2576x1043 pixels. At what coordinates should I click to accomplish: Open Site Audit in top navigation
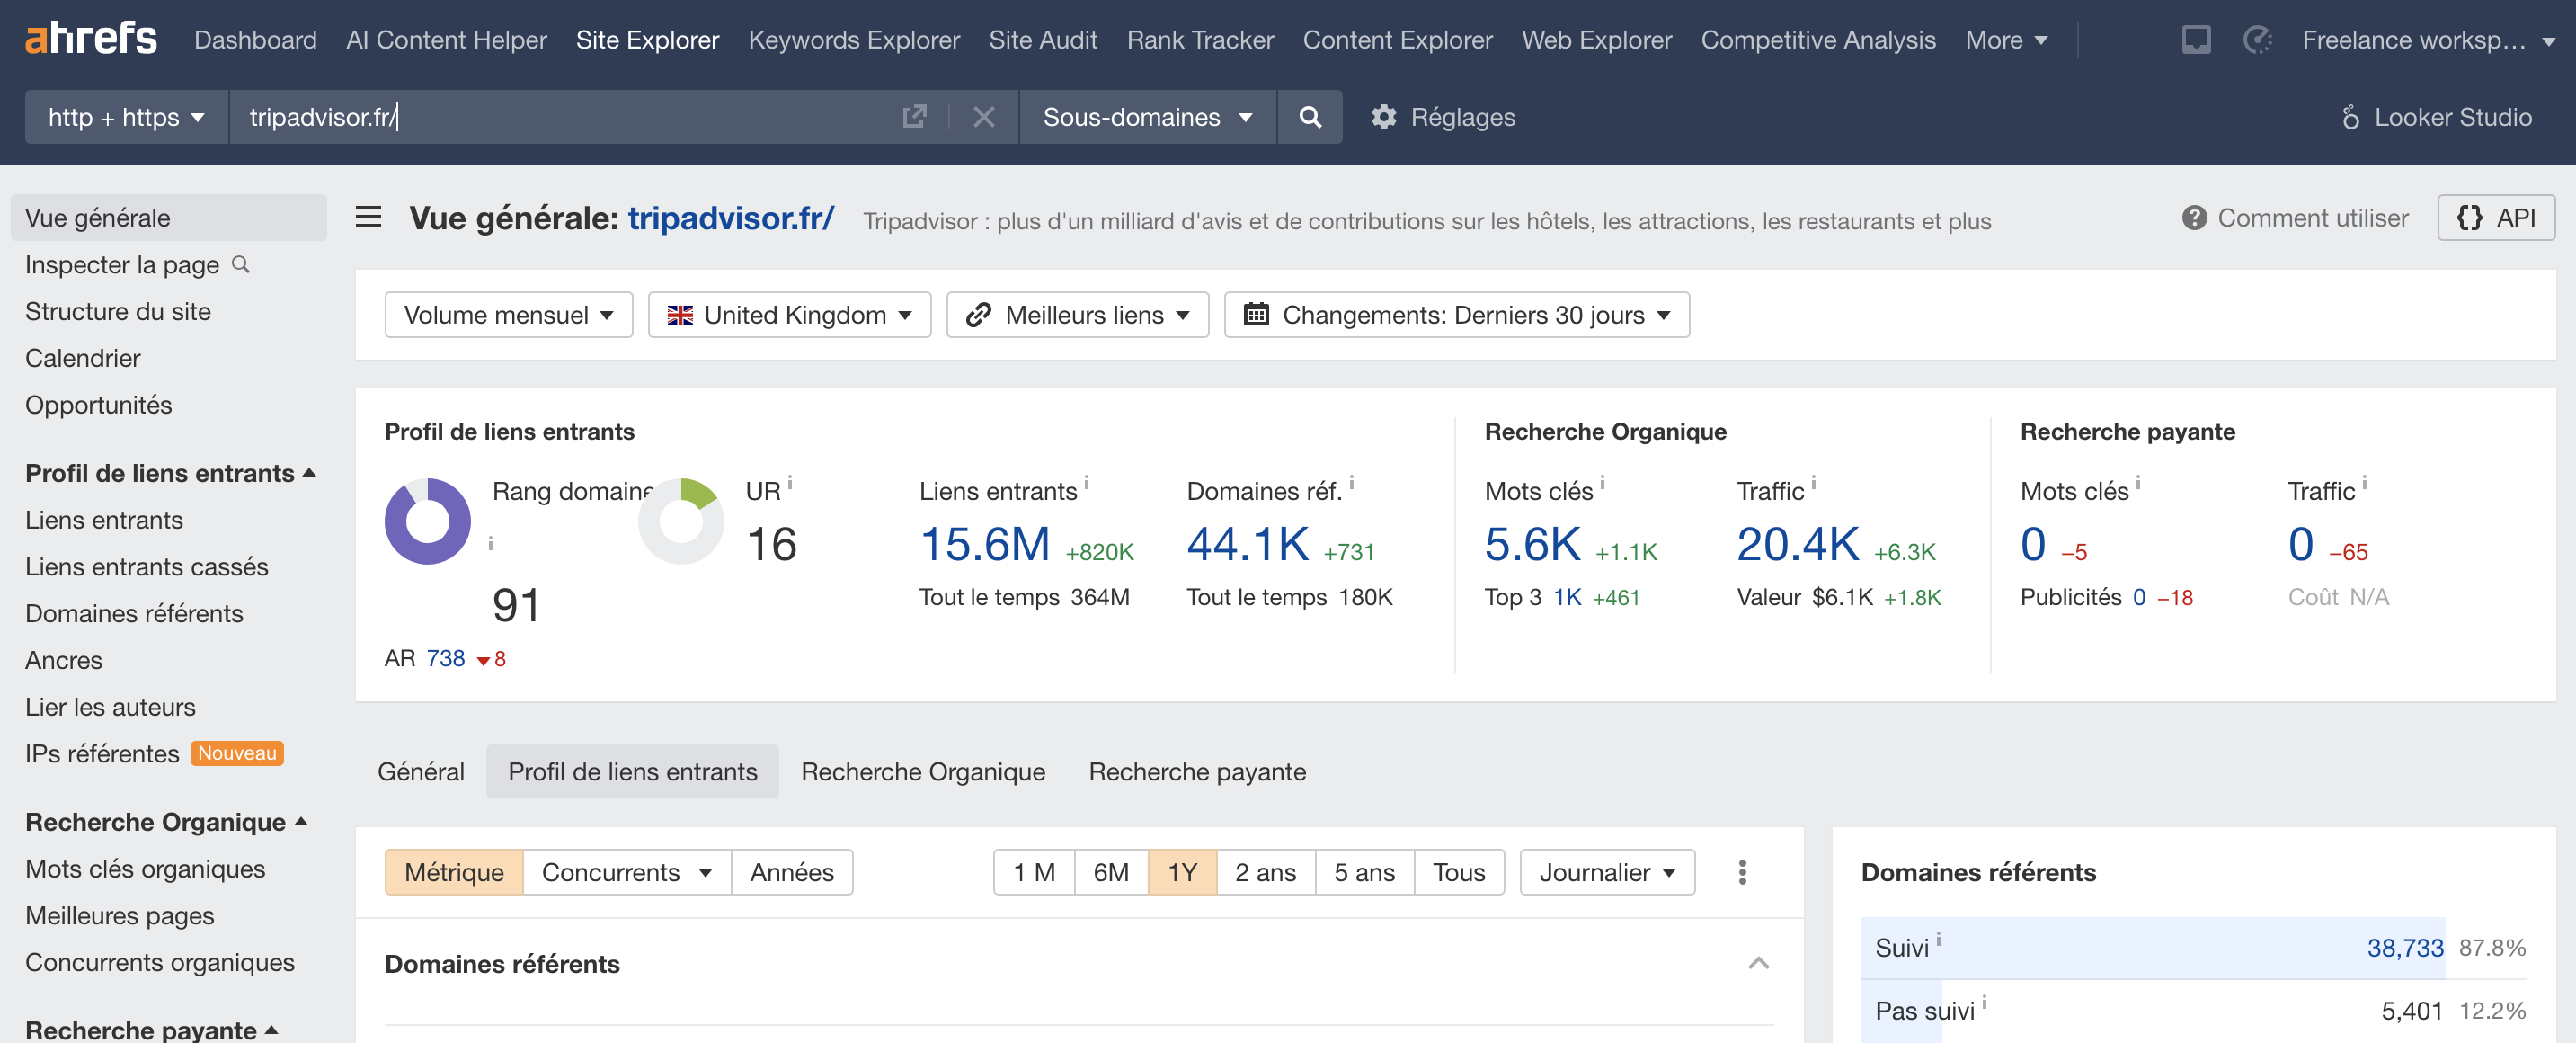(x=1043, y=40)
